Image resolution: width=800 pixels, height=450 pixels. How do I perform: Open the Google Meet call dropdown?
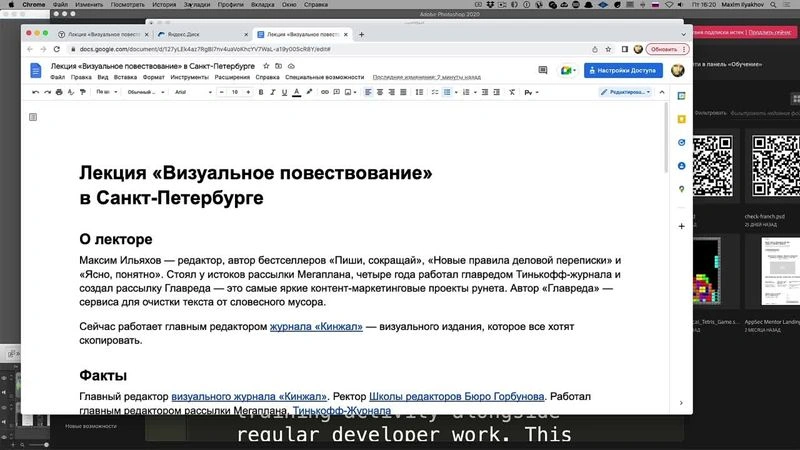pyautogui.click(x=568, y=70)
